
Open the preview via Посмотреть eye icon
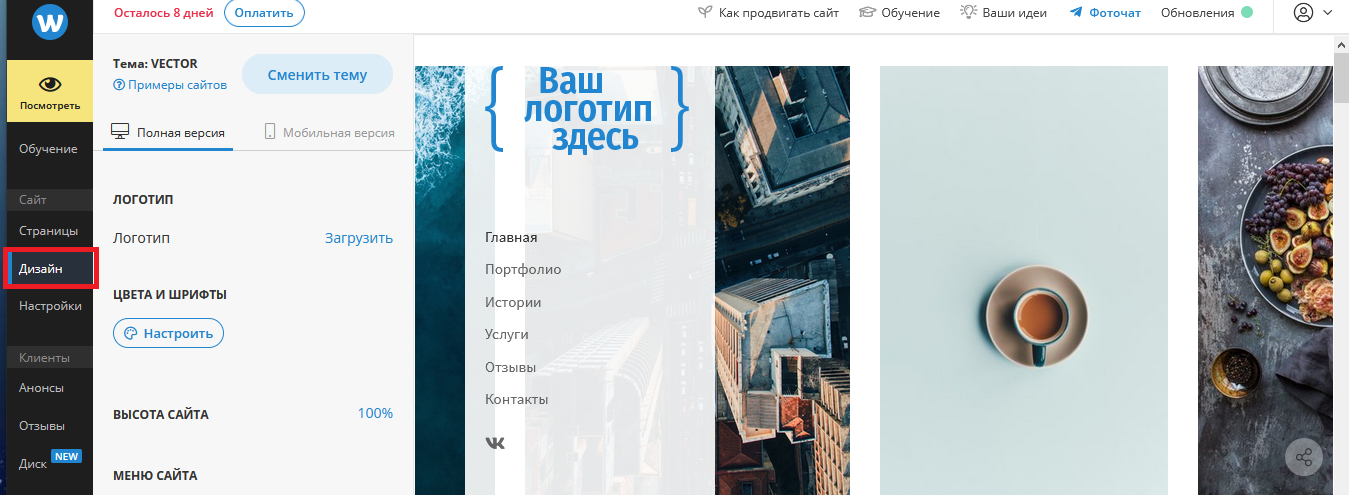(x=49, y=92)
